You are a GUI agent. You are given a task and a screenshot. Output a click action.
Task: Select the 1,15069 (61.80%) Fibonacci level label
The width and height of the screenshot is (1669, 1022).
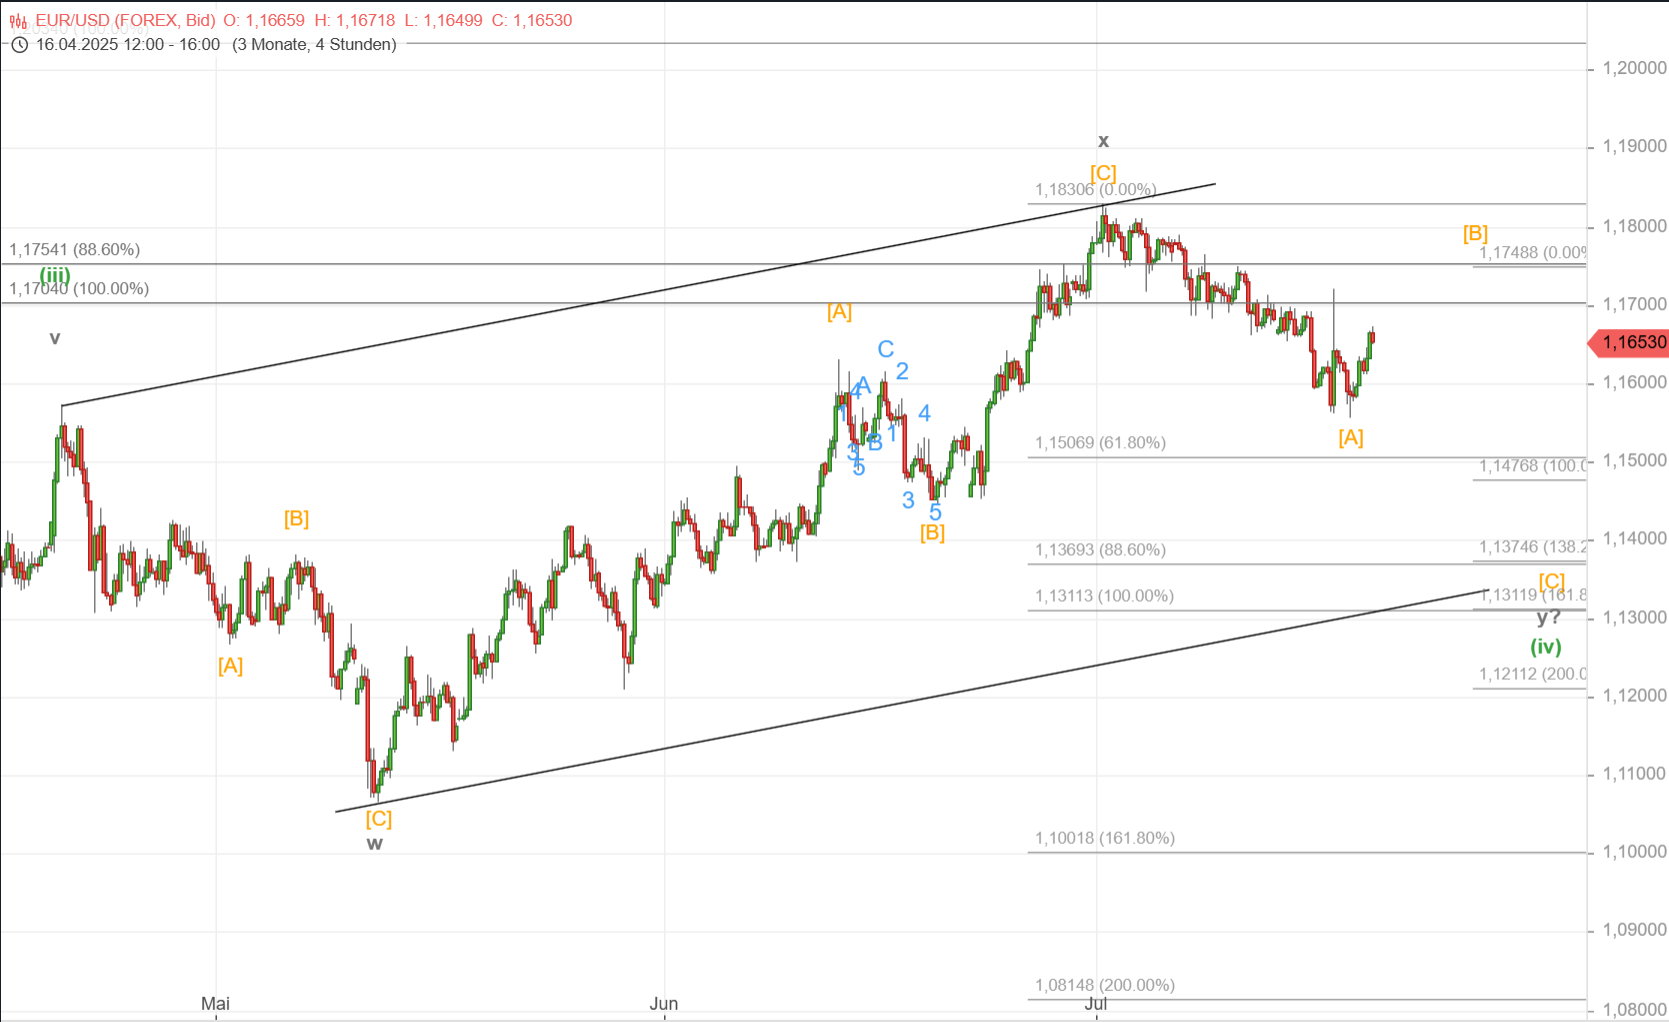click(x=1100, y=443)
